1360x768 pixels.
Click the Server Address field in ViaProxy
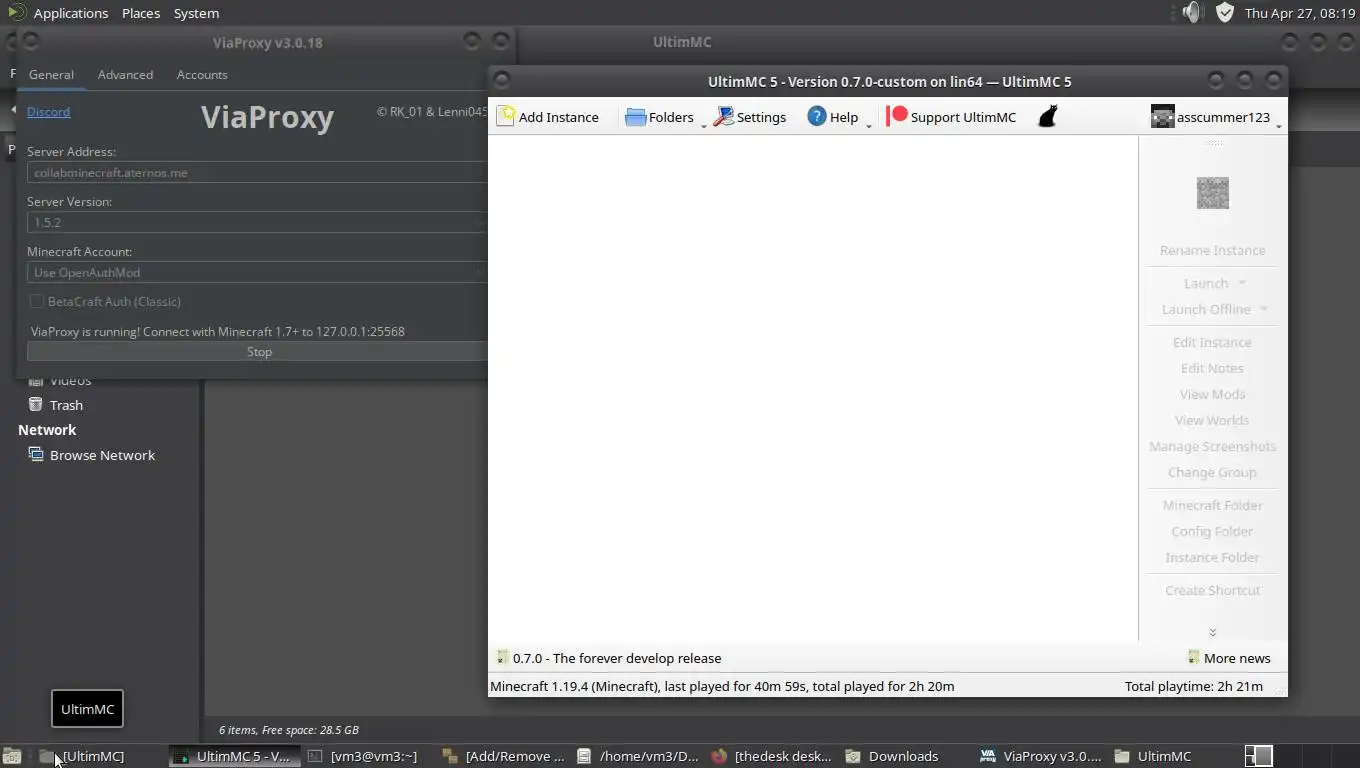[x=257, y=172]
